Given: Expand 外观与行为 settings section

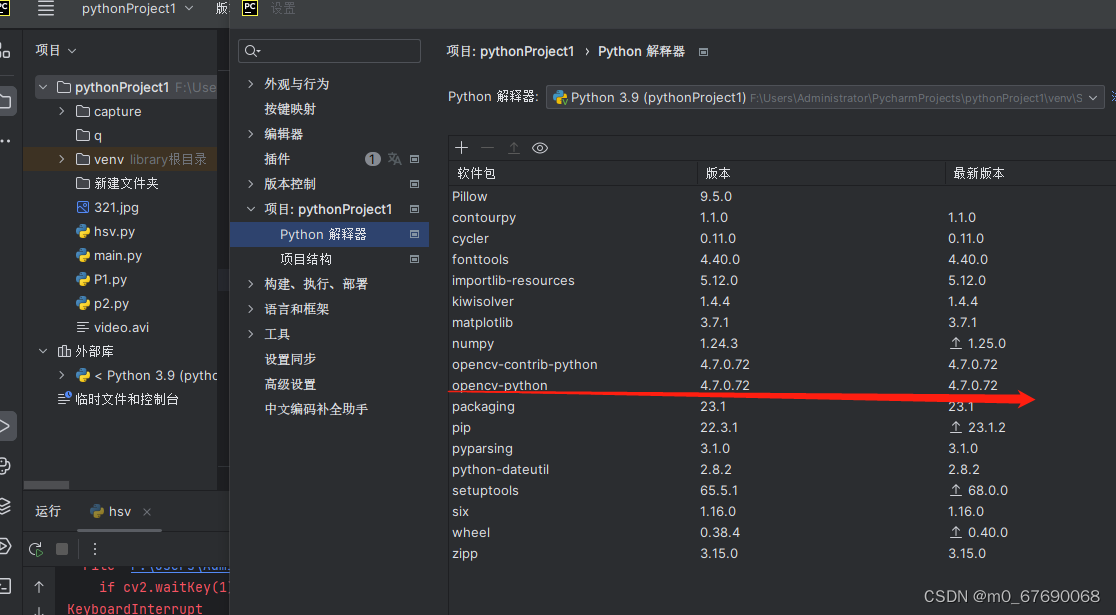Looking at the screenshot, I should tap(251, 84).
